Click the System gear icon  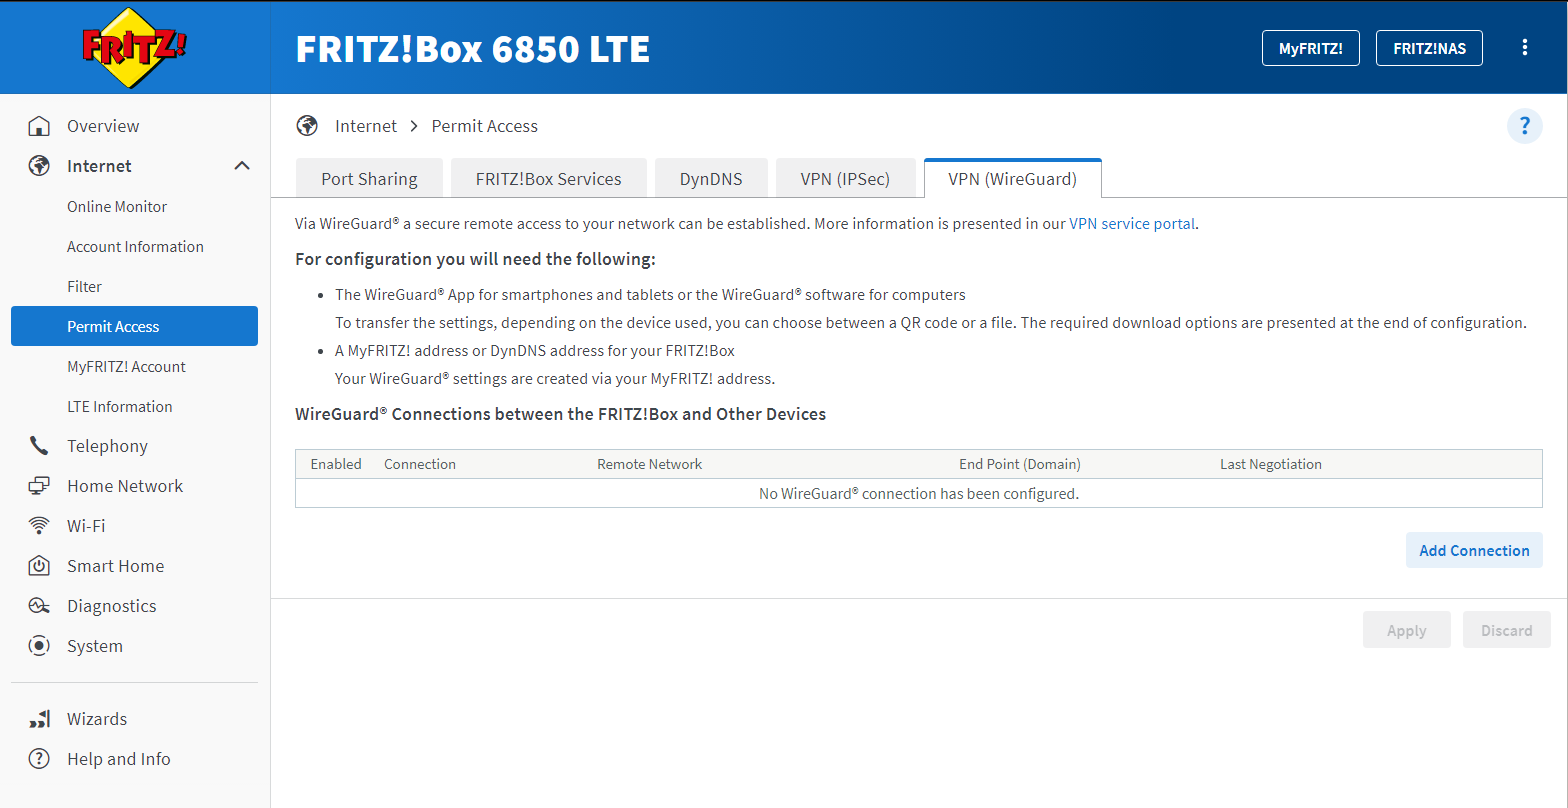pos(39,646)
